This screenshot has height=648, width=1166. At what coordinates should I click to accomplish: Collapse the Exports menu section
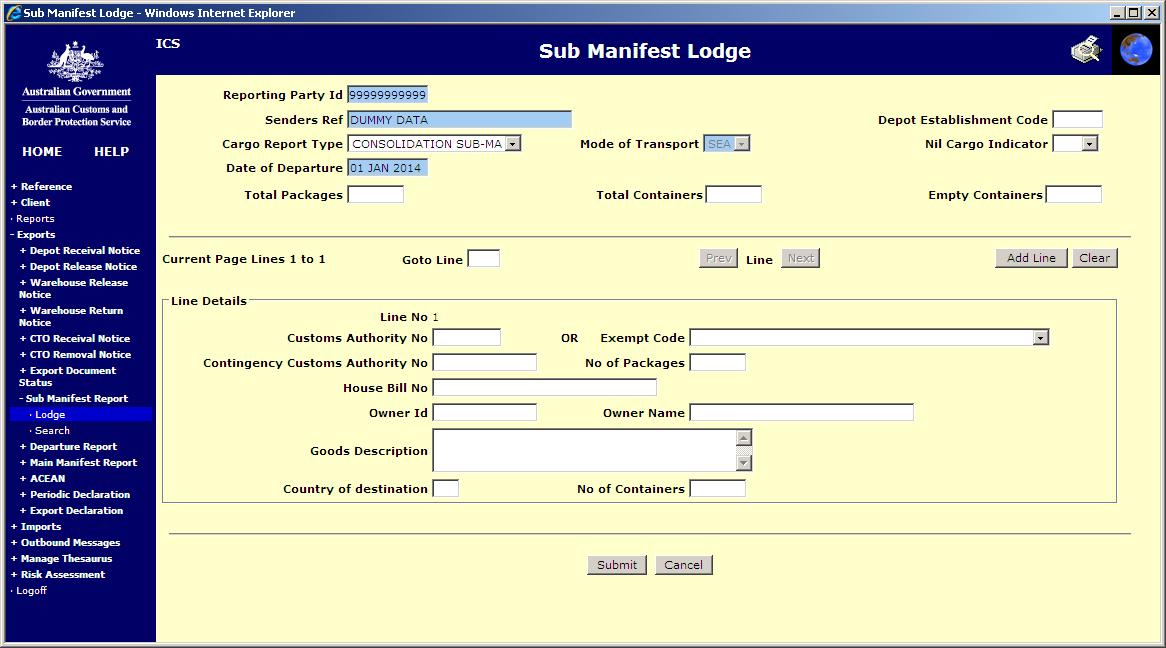point(33,234)
